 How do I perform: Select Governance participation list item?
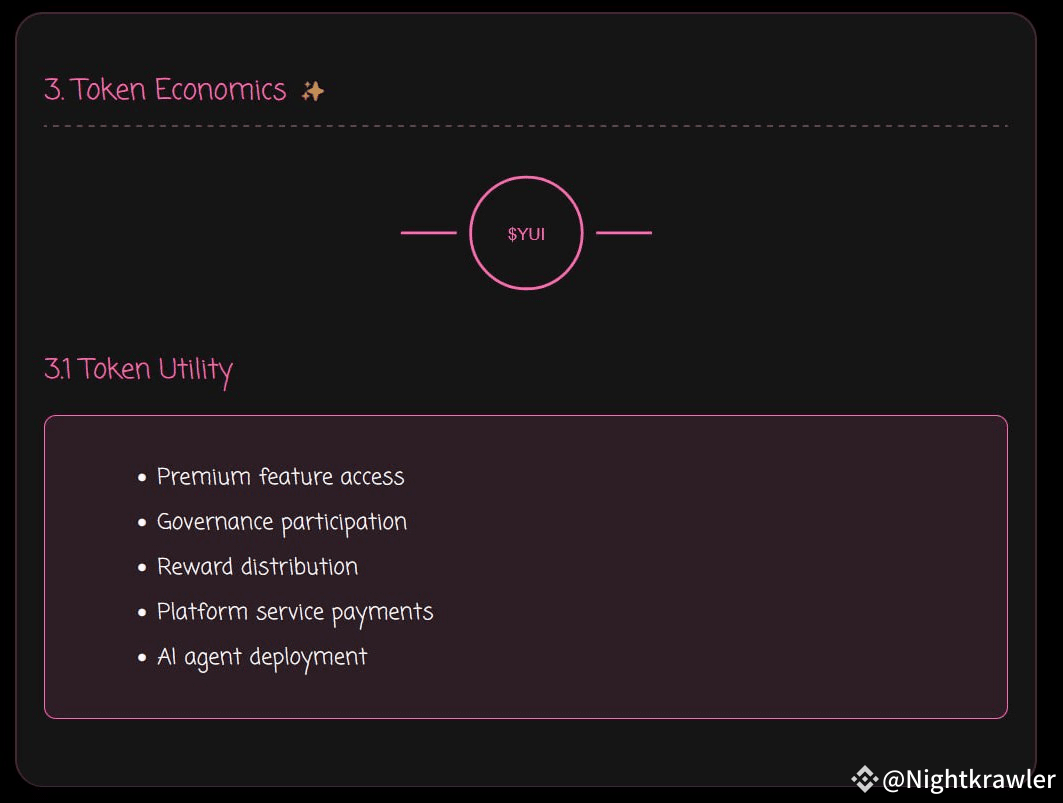(282, 522)
